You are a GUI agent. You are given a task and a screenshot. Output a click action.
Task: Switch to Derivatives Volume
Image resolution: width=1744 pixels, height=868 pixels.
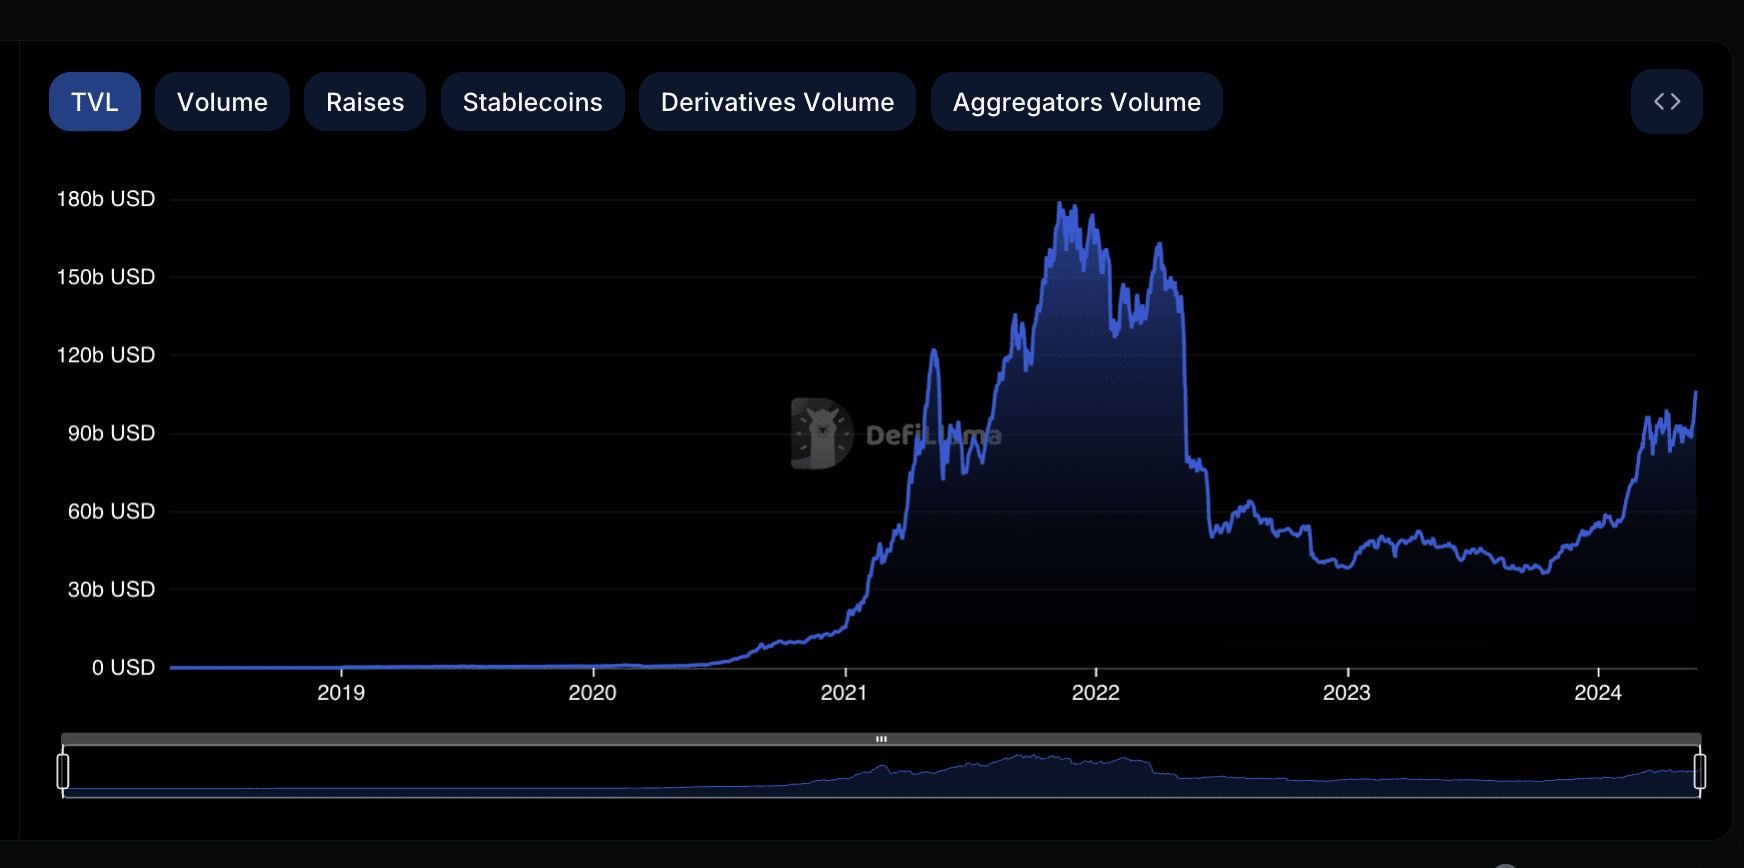777,102
